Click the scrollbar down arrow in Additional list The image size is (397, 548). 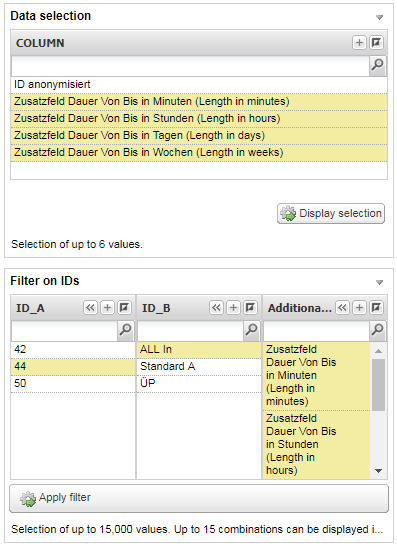(x=378, y=471)
